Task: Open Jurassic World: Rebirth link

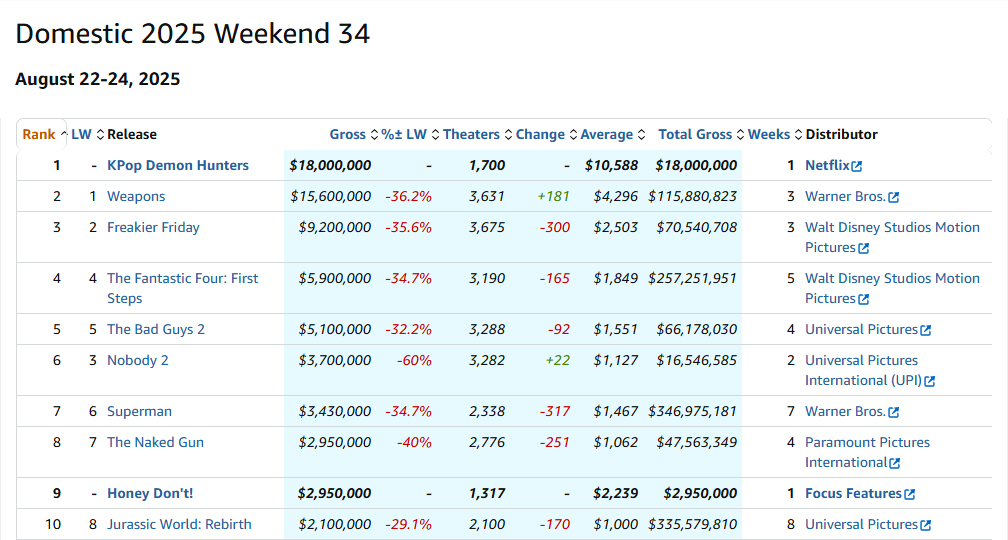Action: (x=179, y=524)
